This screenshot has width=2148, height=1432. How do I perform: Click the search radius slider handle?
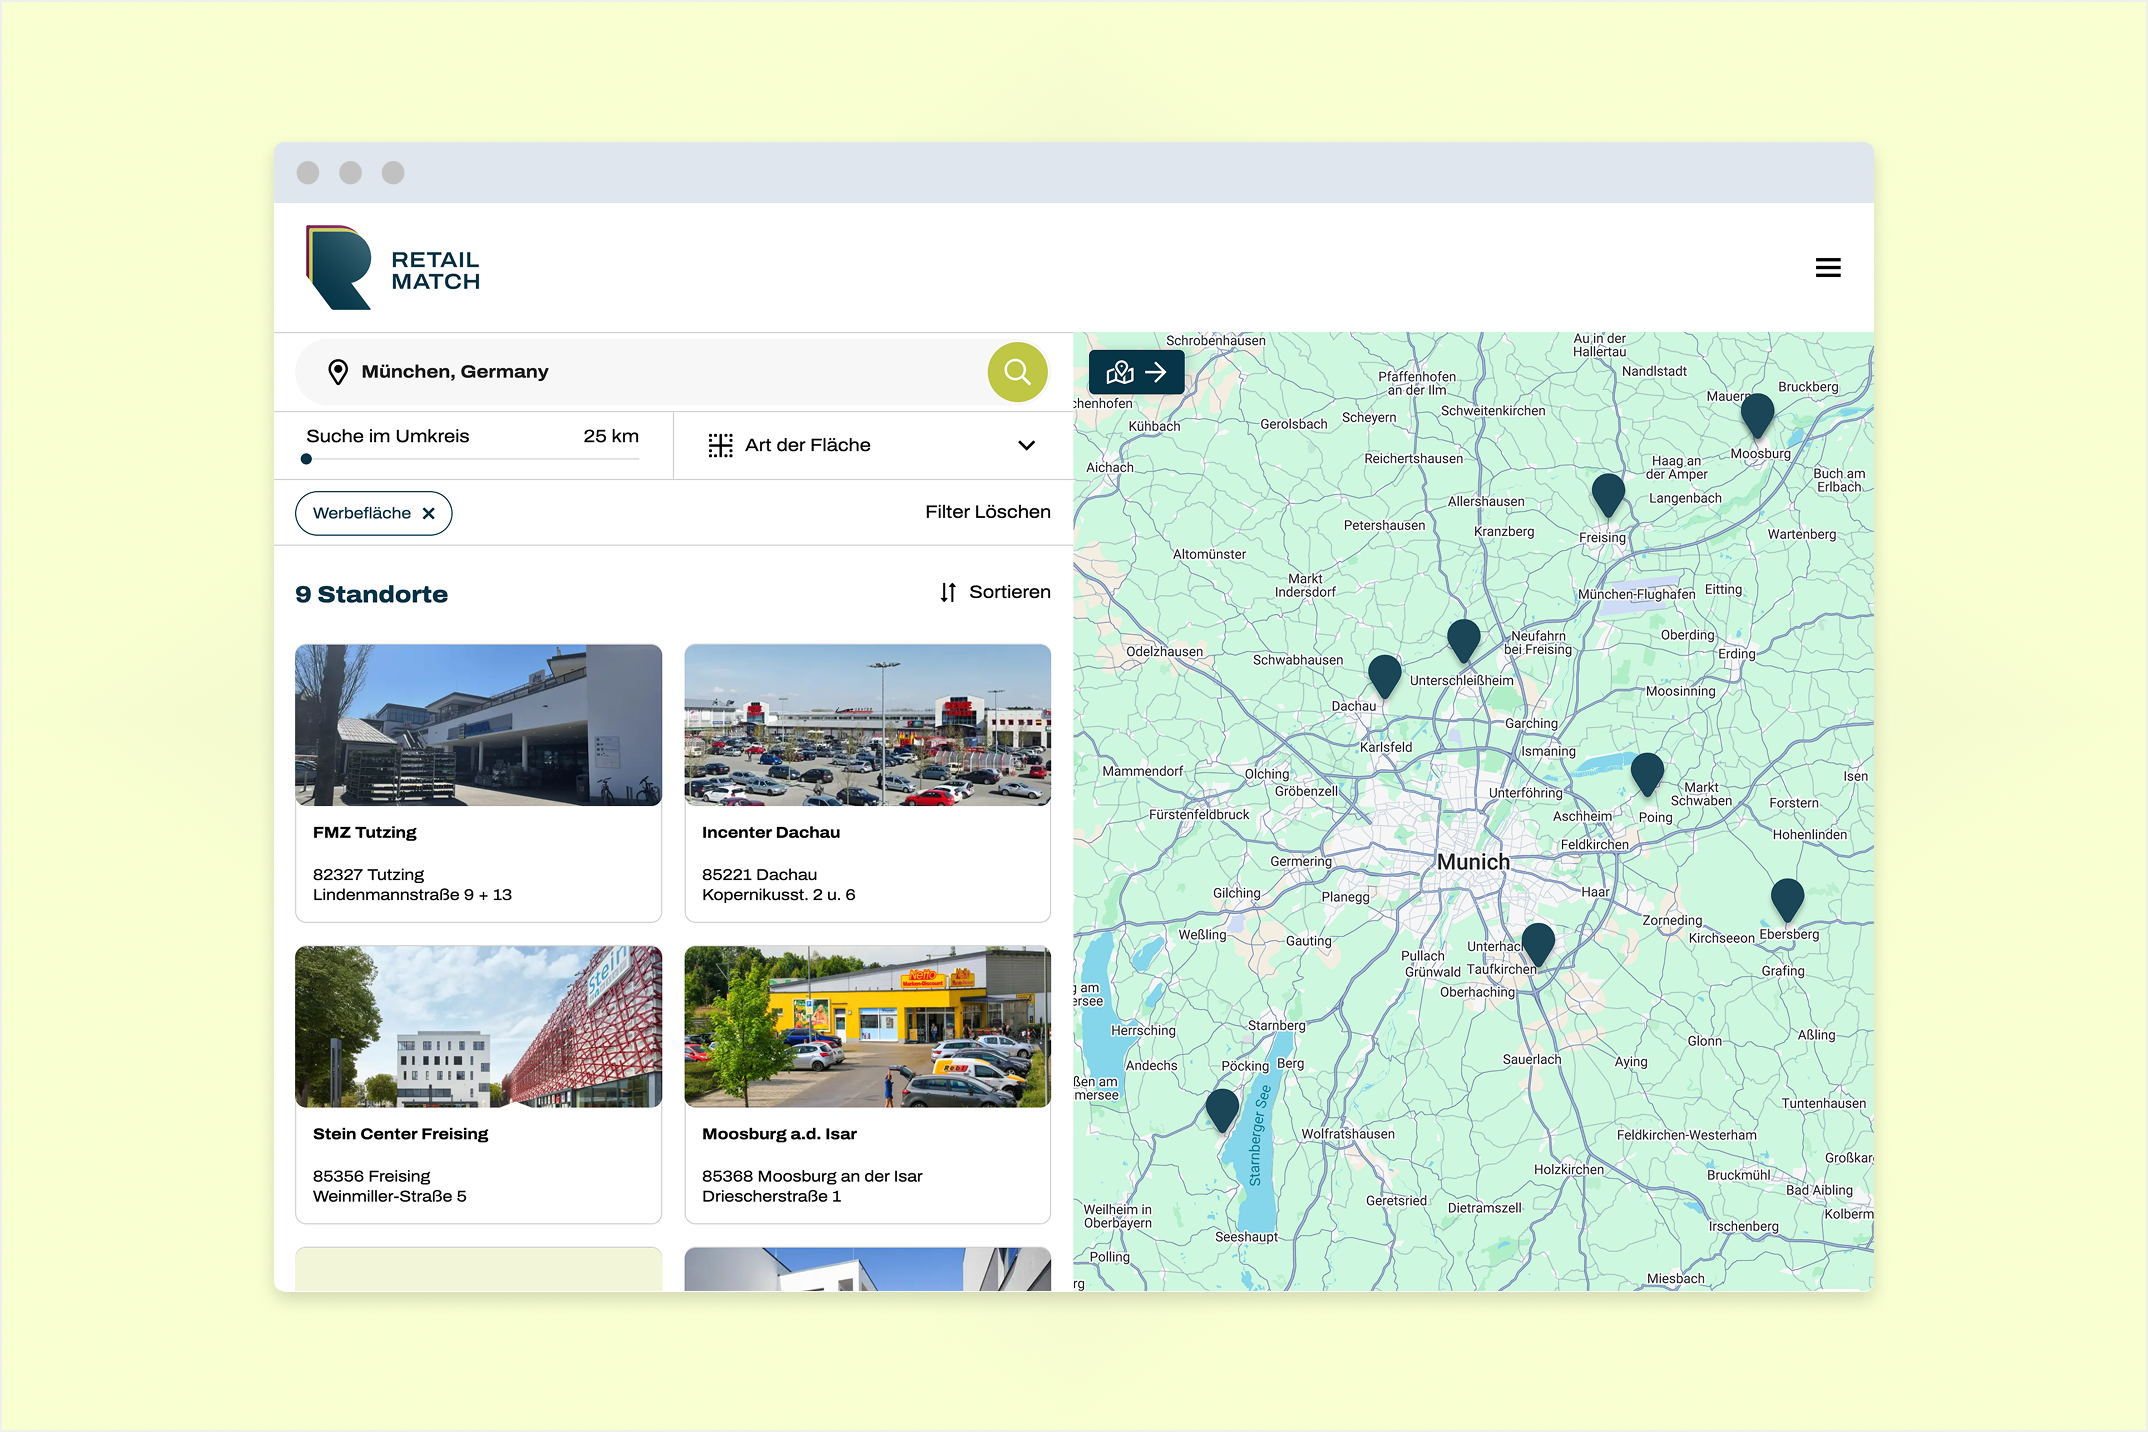[x=307, y=459]
